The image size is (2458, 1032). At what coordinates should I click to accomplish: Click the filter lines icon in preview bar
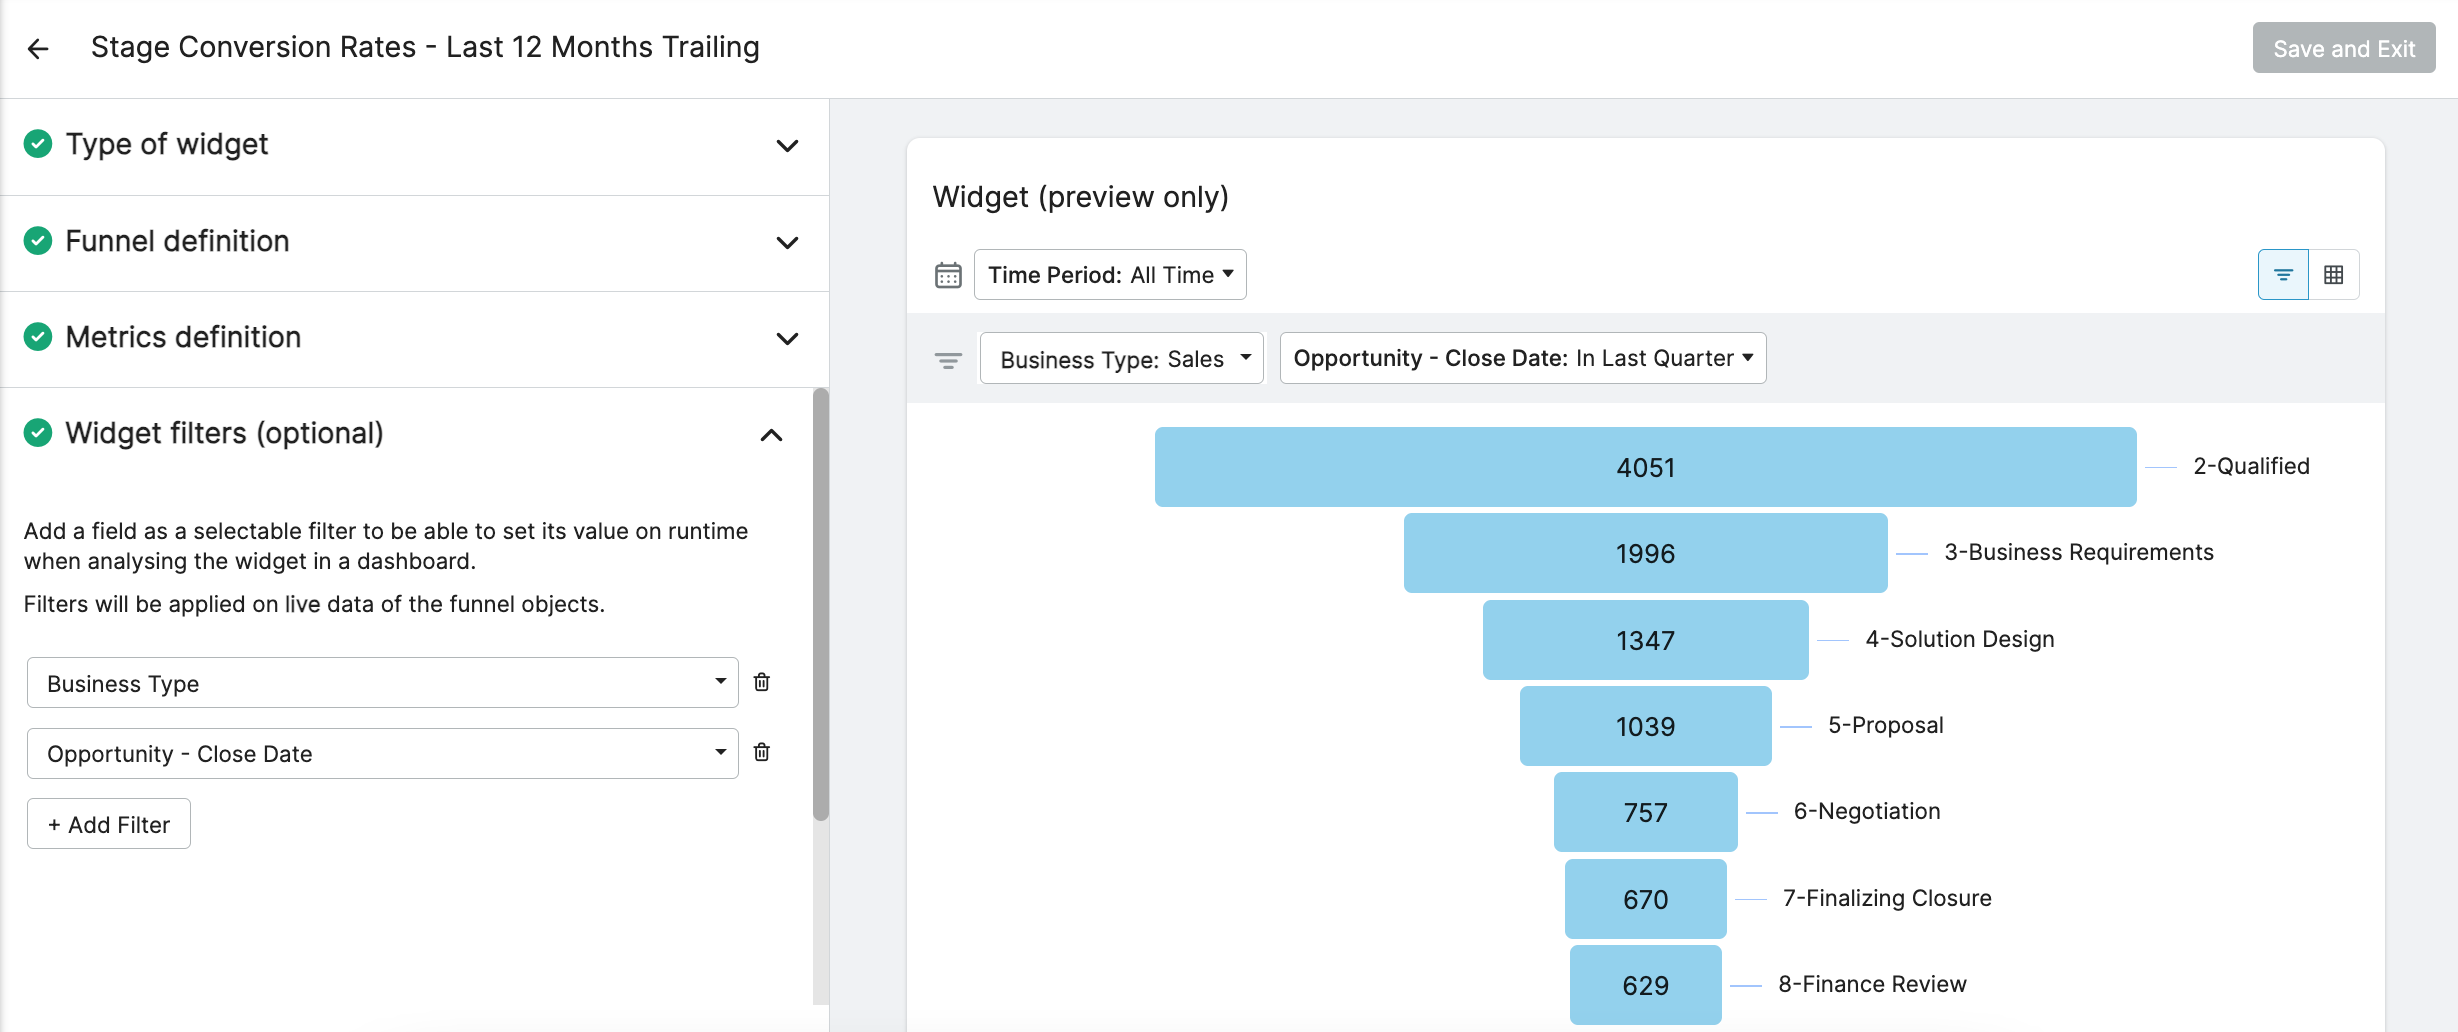(x=948, y=360)
